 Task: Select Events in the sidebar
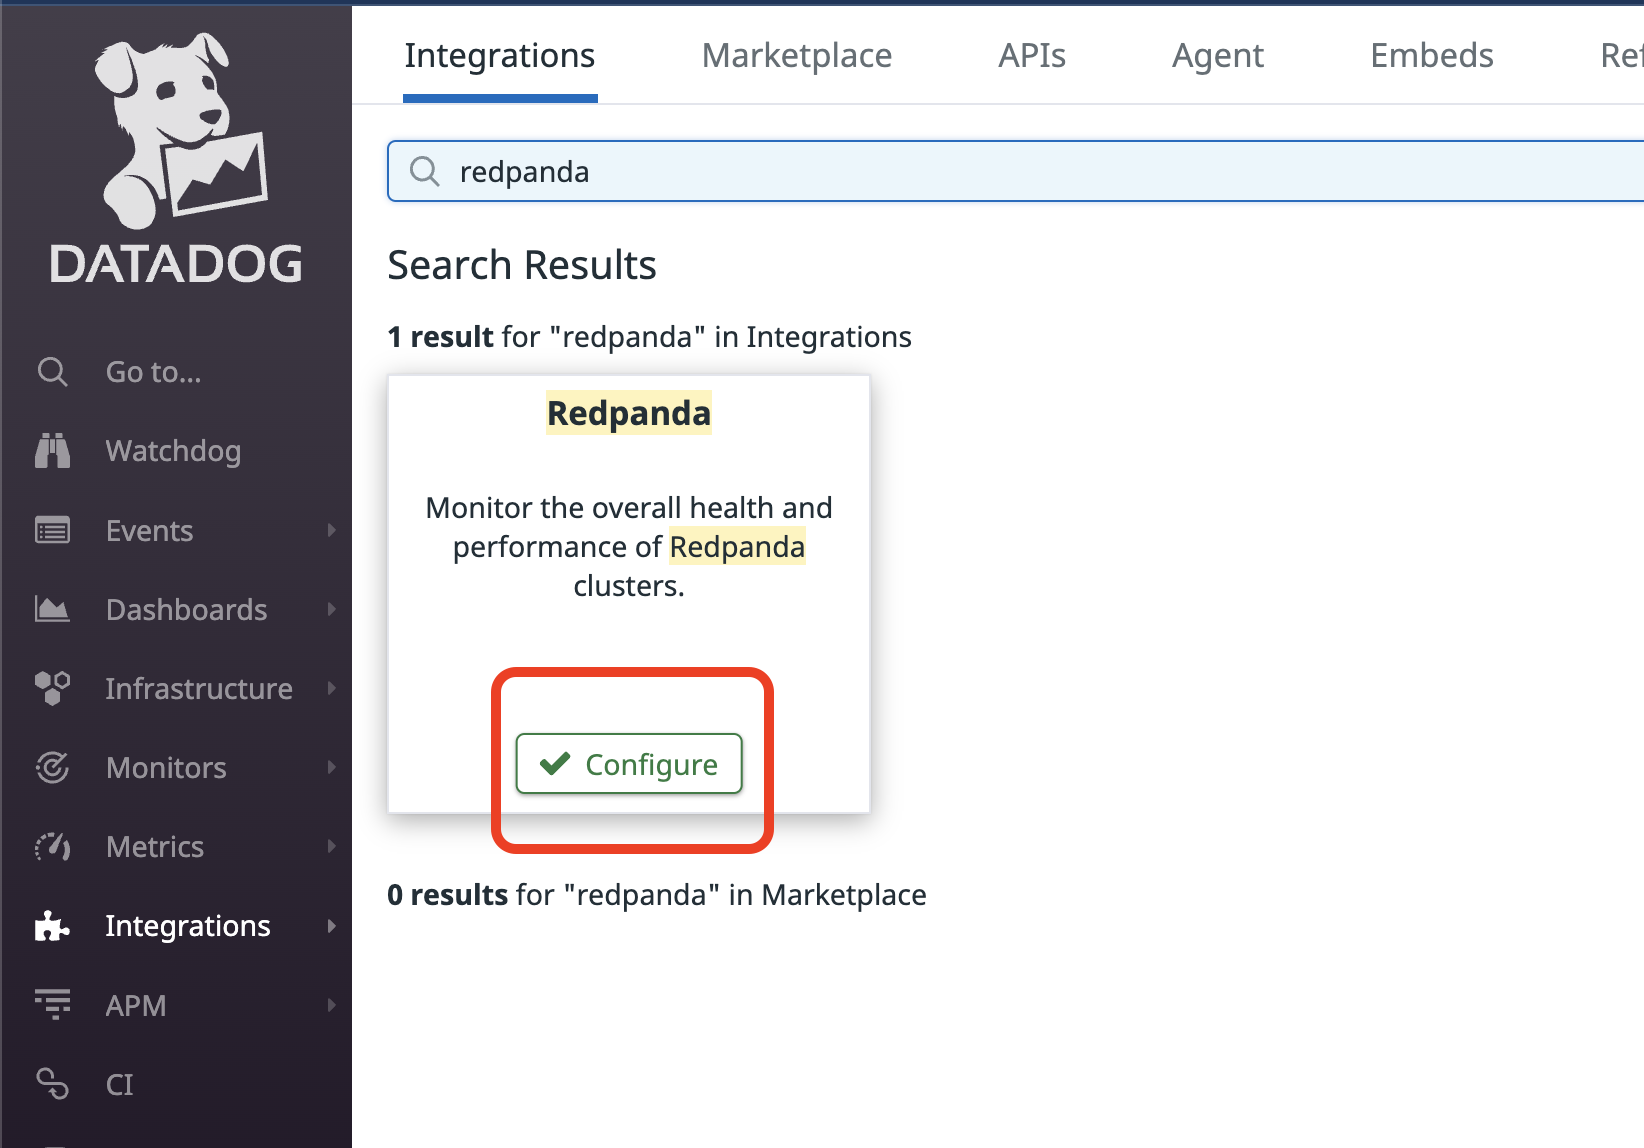coord(150,530)
